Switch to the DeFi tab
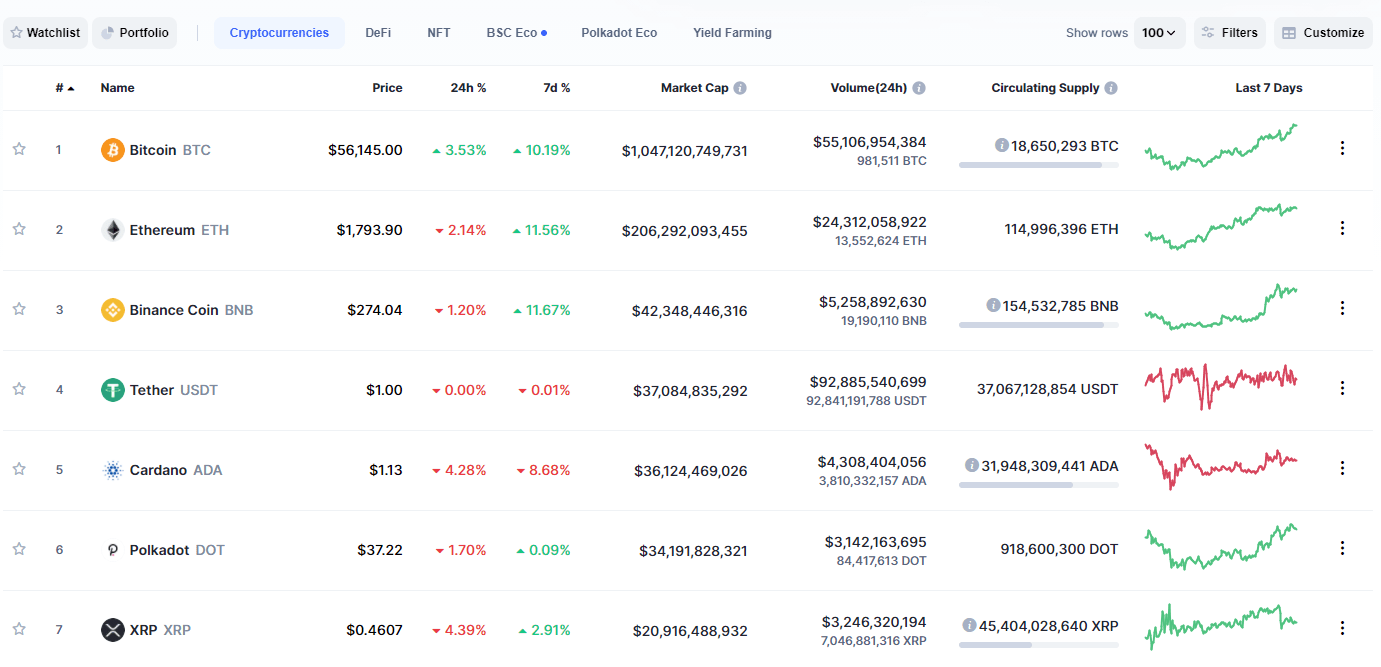Screen dimensions: 1381x667 (x=378, y=33)
